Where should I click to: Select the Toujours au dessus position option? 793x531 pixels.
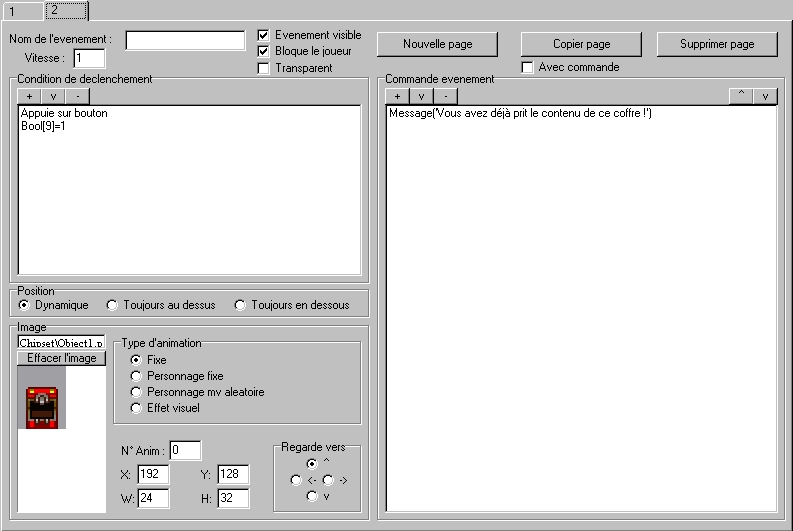coord(113,305)
